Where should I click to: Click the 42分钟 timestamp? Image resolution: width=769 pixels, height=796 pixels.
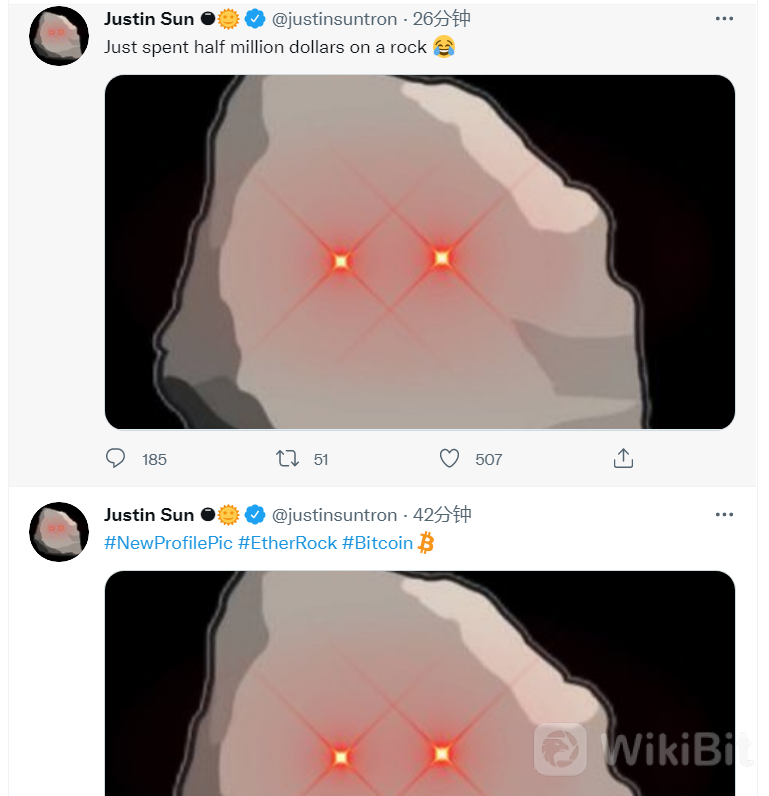click(x=442, y=515)
